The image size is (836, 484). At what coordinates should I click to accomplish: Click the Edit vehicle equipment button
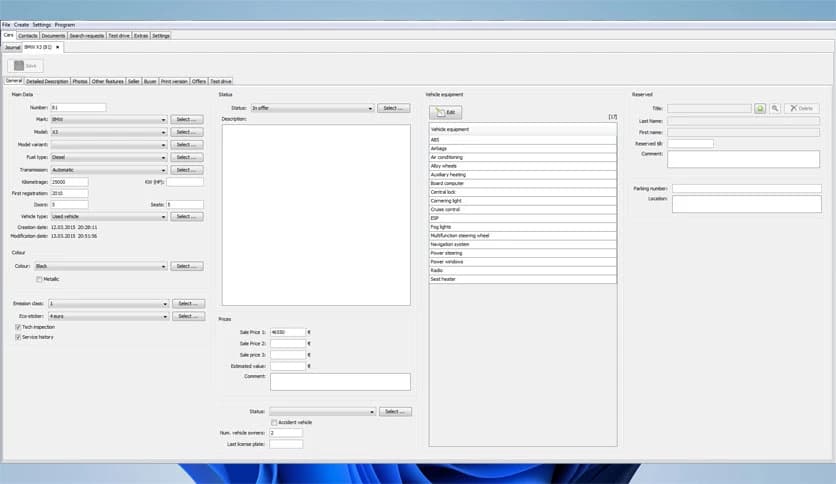pyautogui.click(x=446, y=113)
